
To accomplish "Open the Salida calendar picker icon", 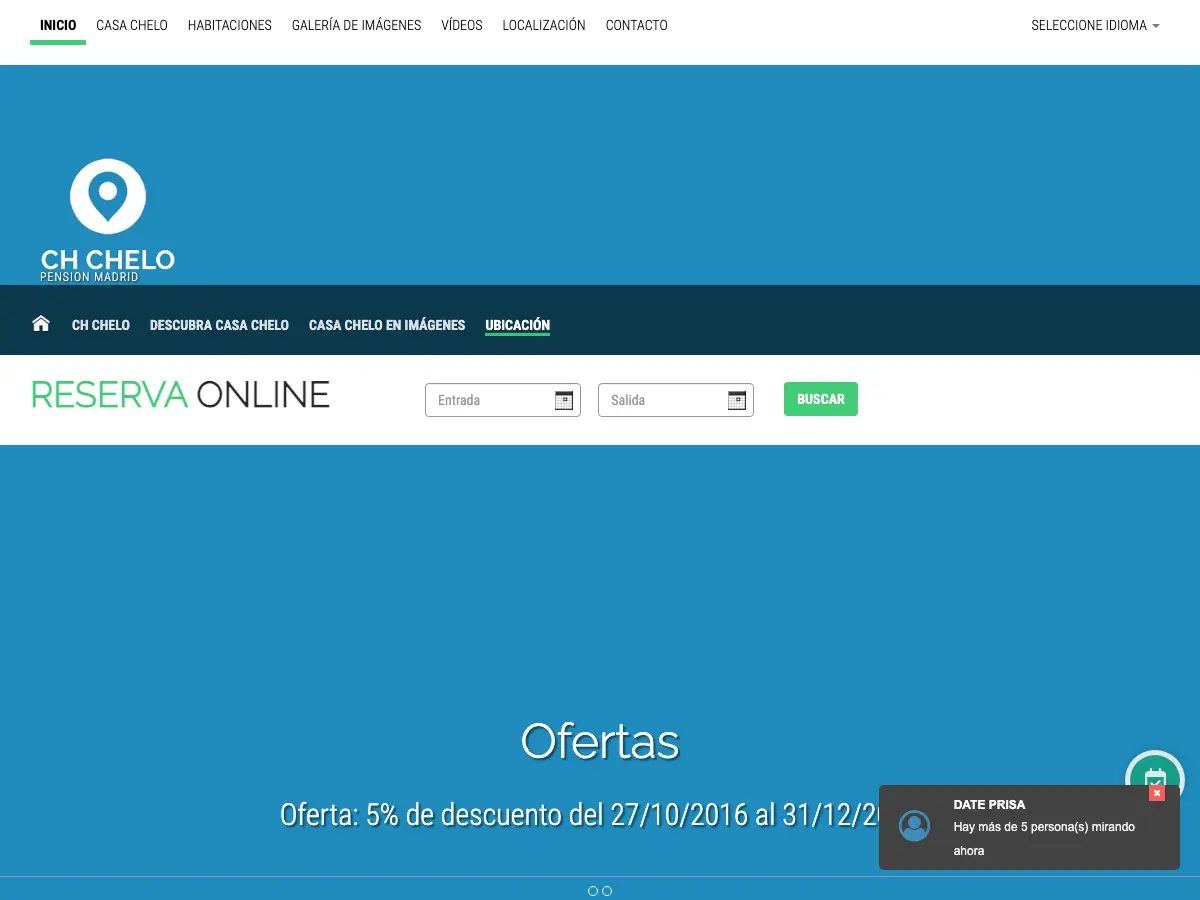I will point(737,400).
